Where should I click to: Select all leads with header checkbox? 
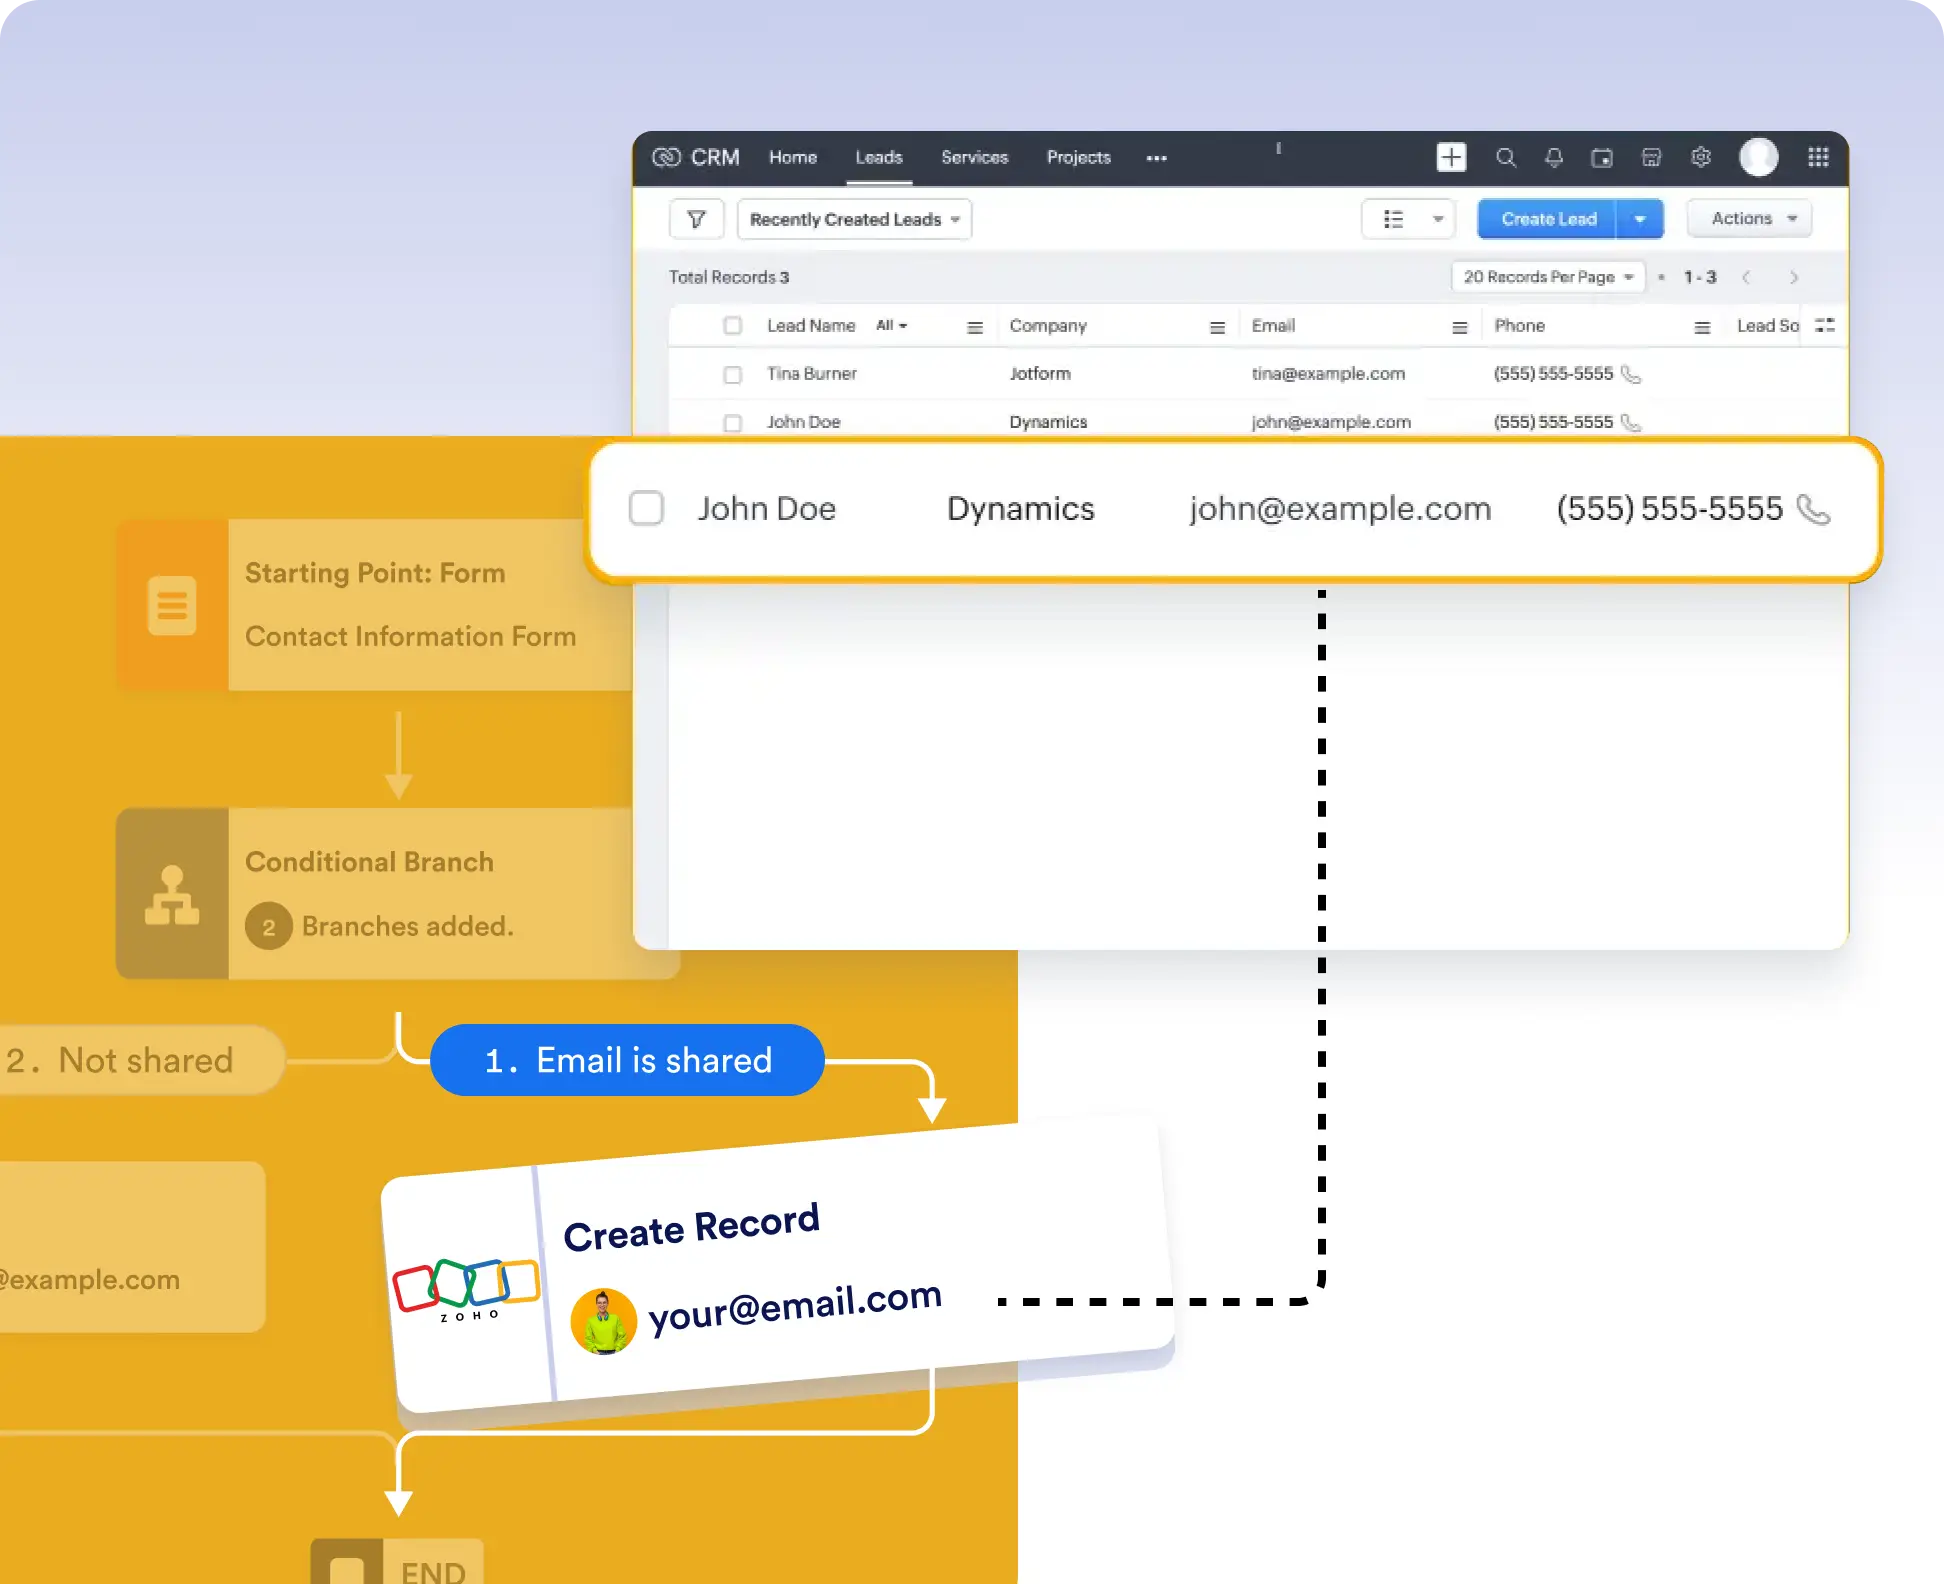(733, 326)
